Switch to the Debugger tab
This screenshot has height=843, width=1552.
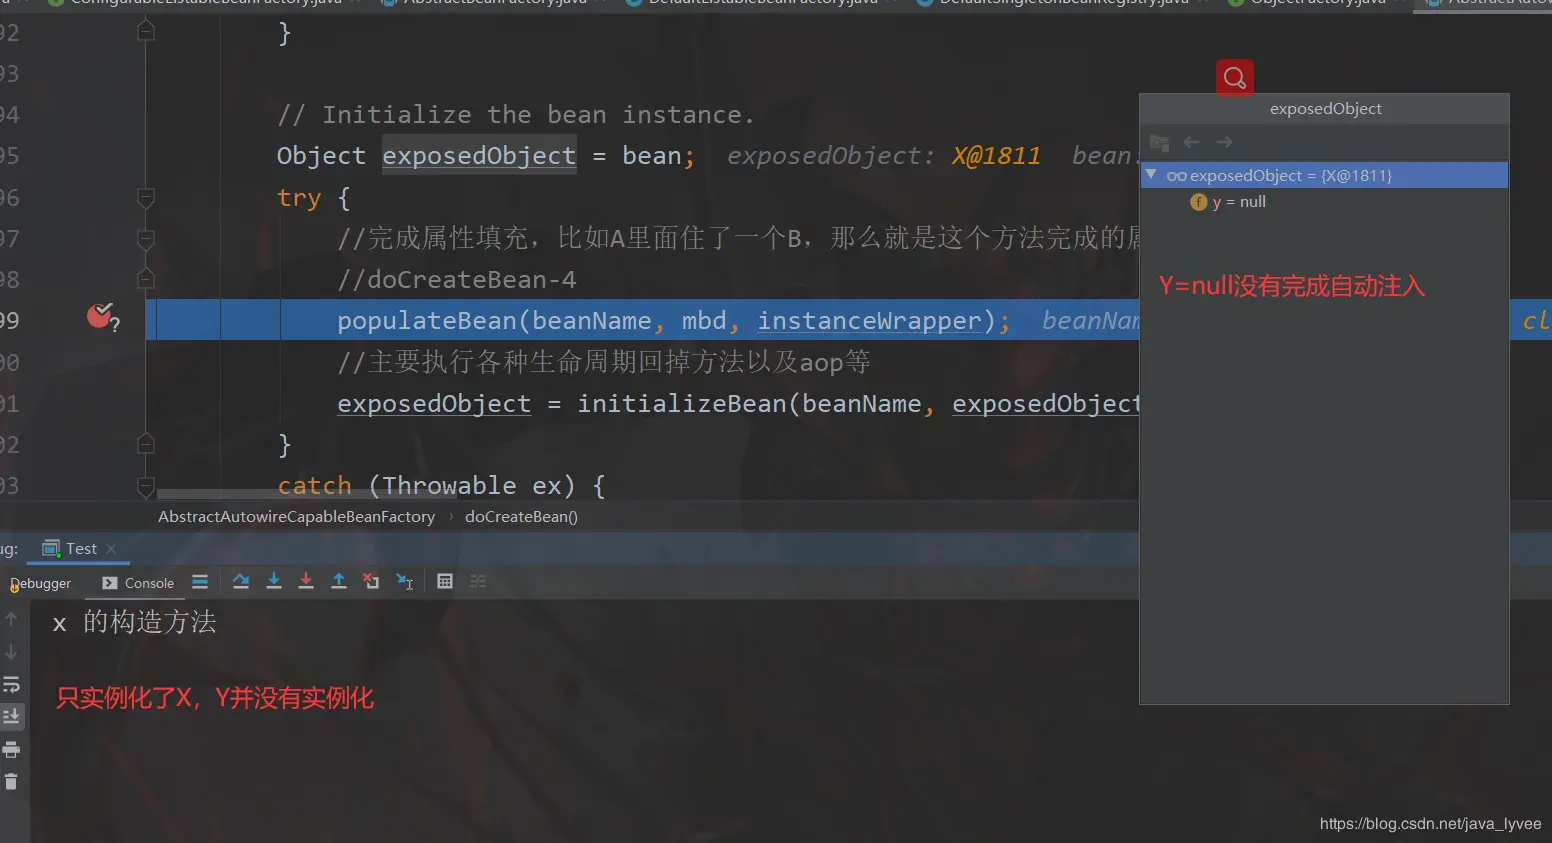pyautogui.click(x=40, y=583)
